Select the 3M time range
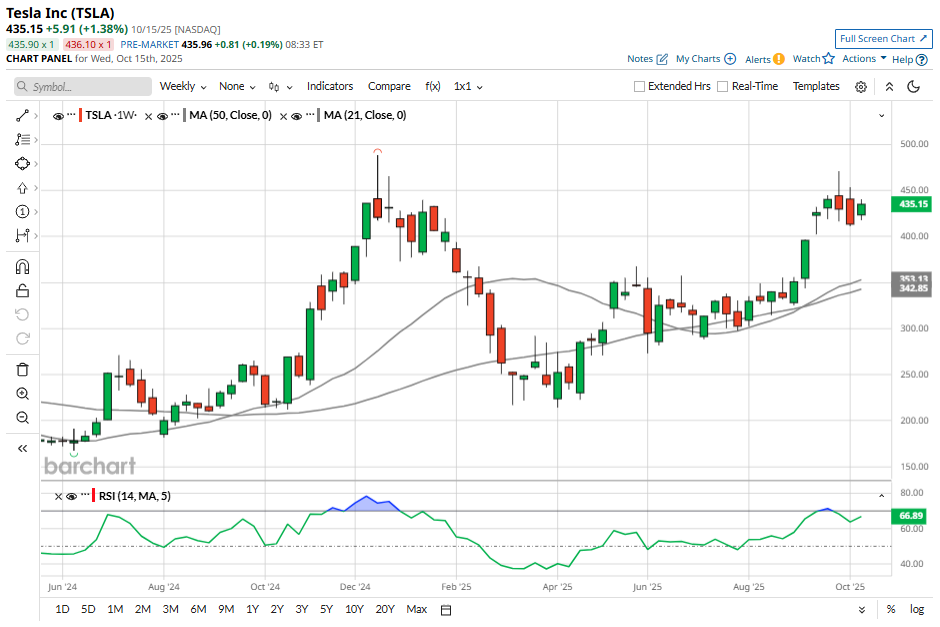This screenshot has width=940, height=627. 170,610
